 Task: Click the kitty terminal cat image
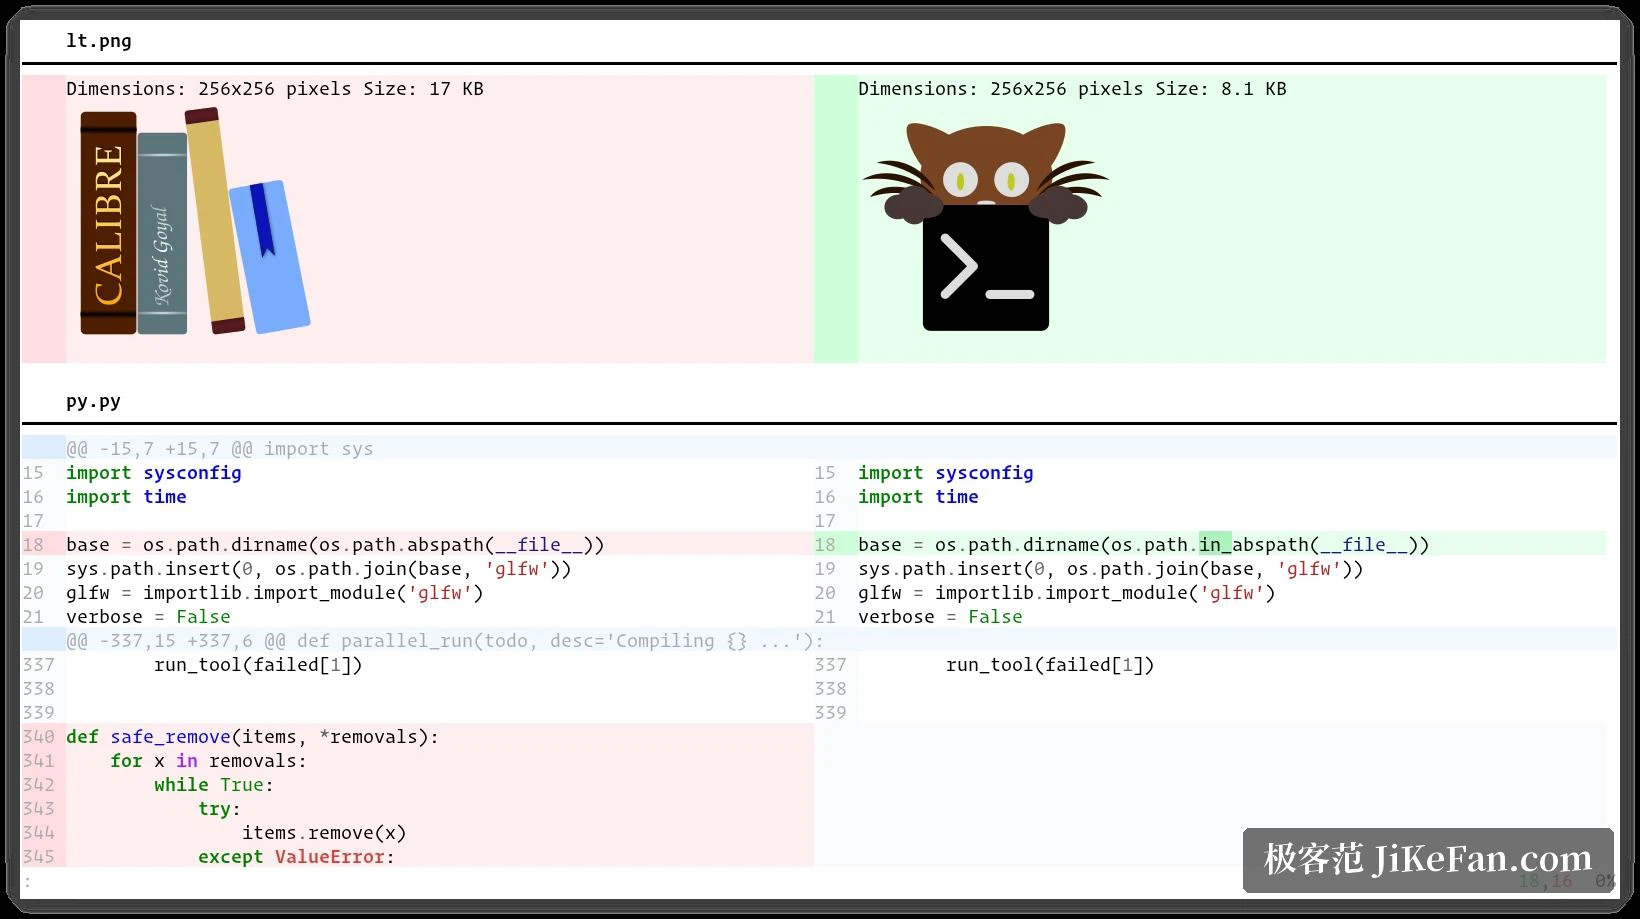[986, 226]
